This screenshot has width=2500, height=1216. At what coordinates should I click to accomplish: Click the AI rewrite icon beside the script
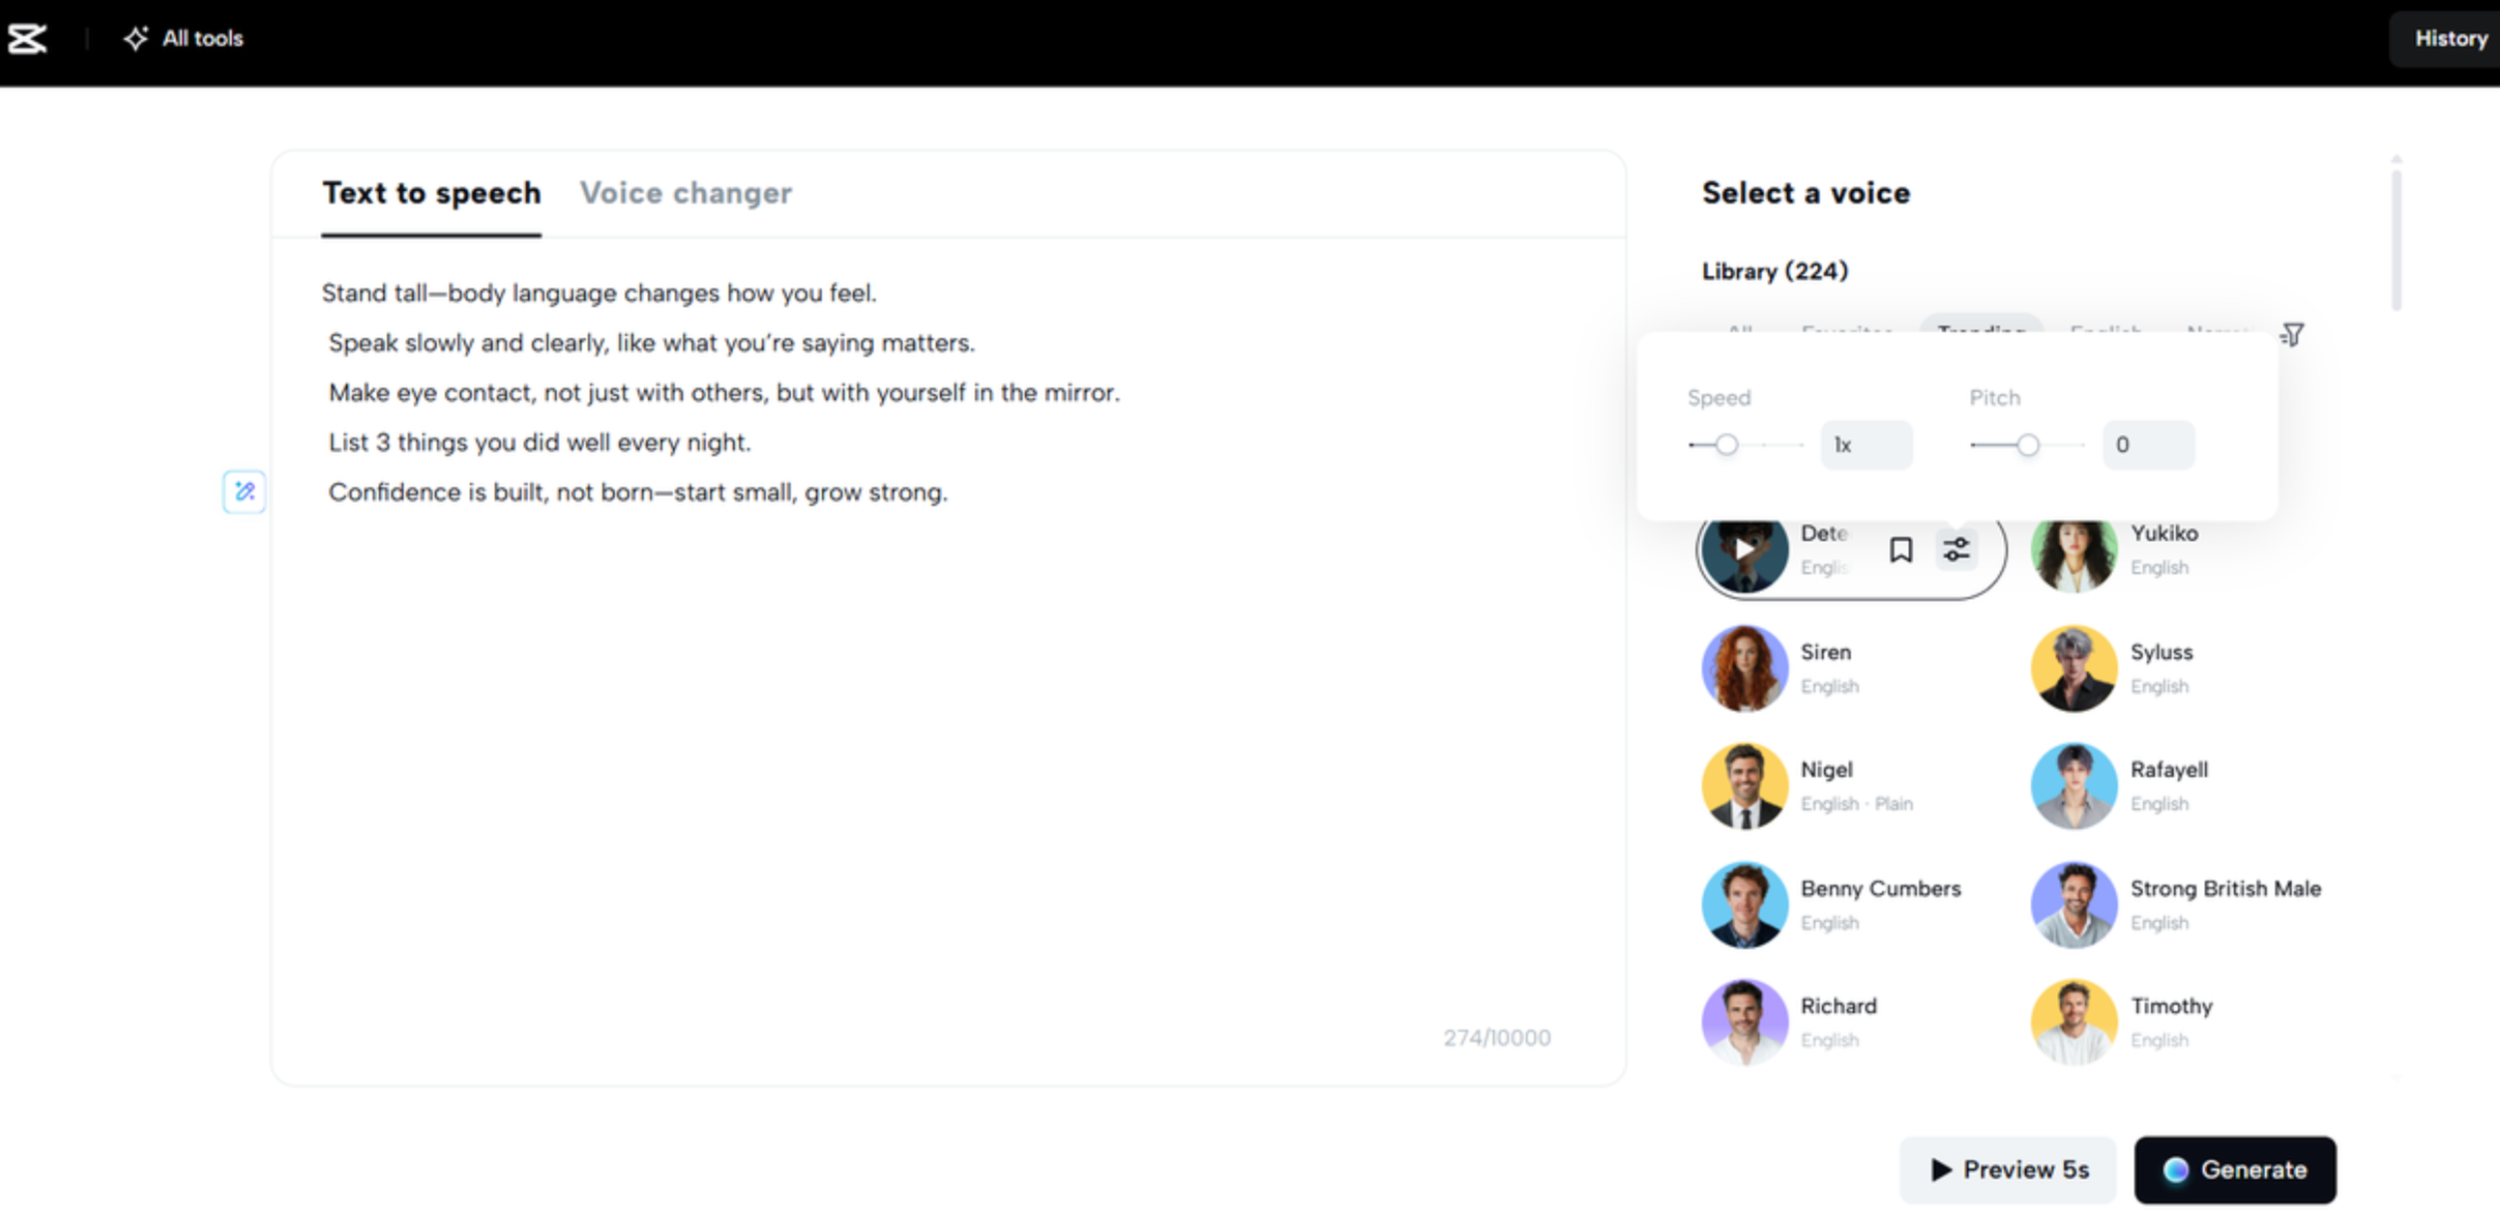(243, 491)
